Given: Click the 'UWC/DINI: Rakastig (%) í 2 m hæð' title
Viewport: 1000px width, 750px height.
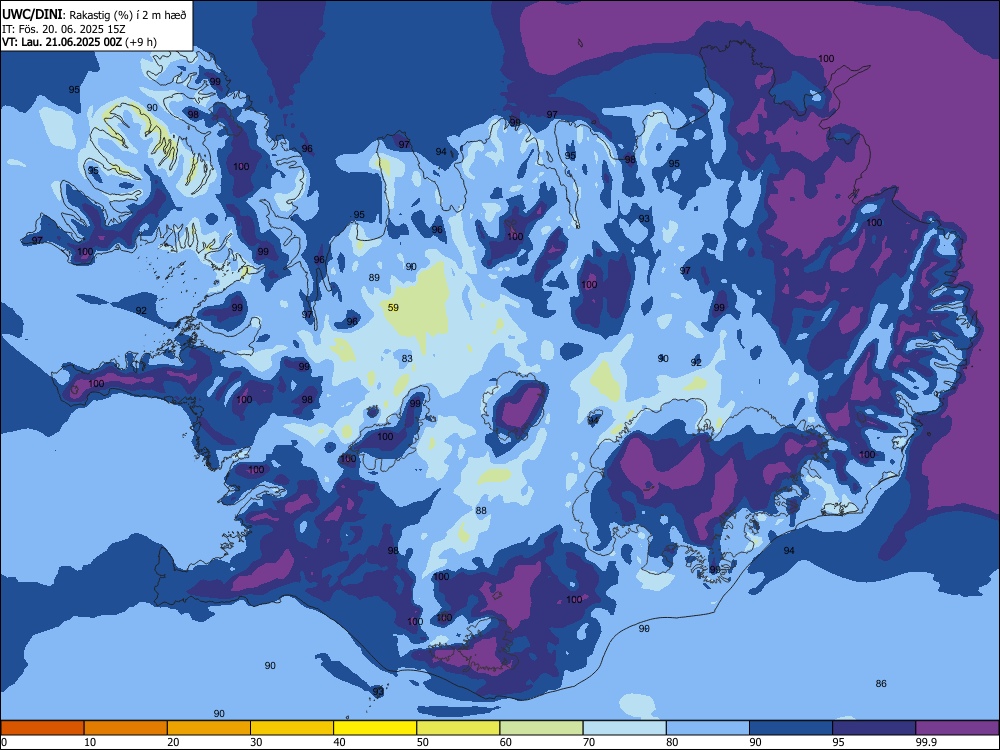Looking at the screenshot, I should point(94,15).
